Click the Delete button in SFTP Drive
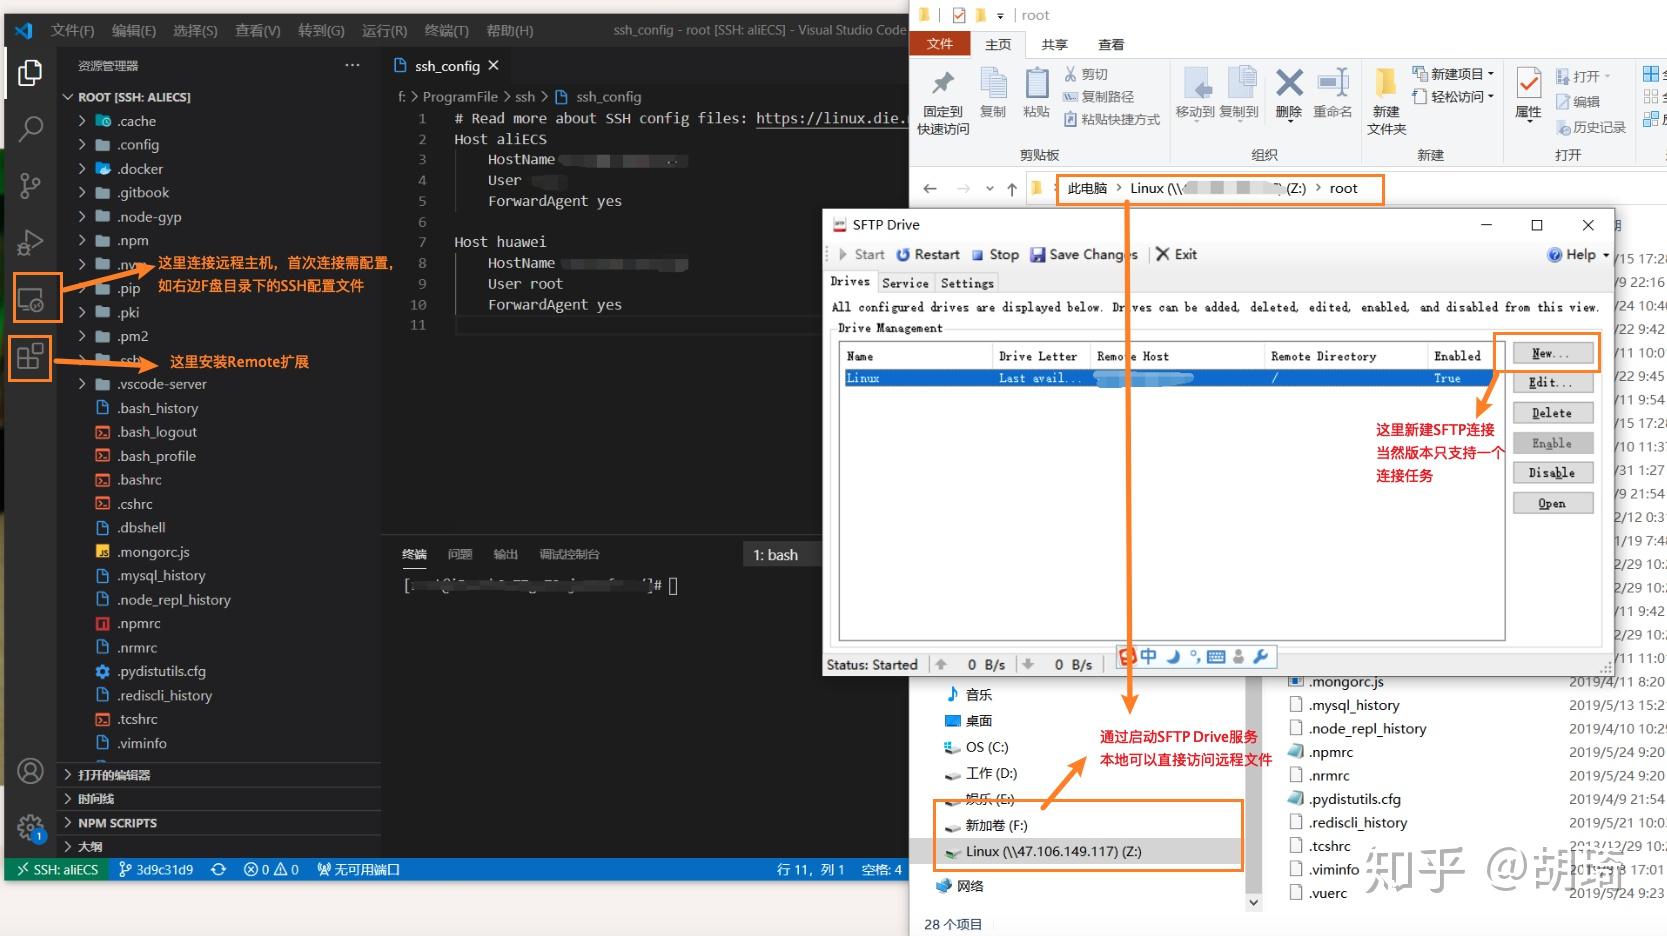Screen dimensions: 1667x936 pyautogui.click(x=1552, y=413)
